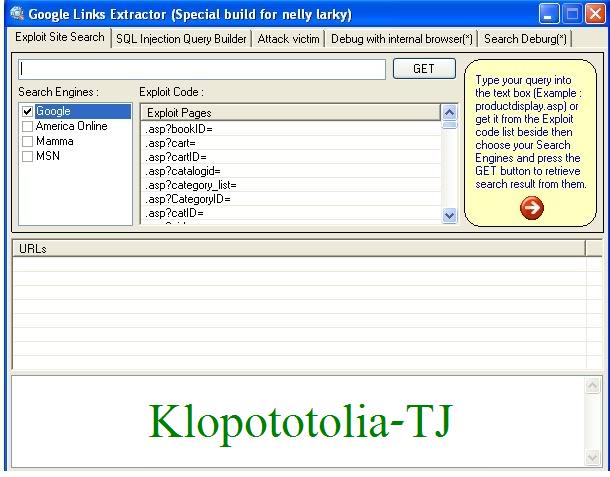The height and width of the screenshot is (477, 610).
Task: Click the exploit list scrollbar thumb
Action: [449, 125]
